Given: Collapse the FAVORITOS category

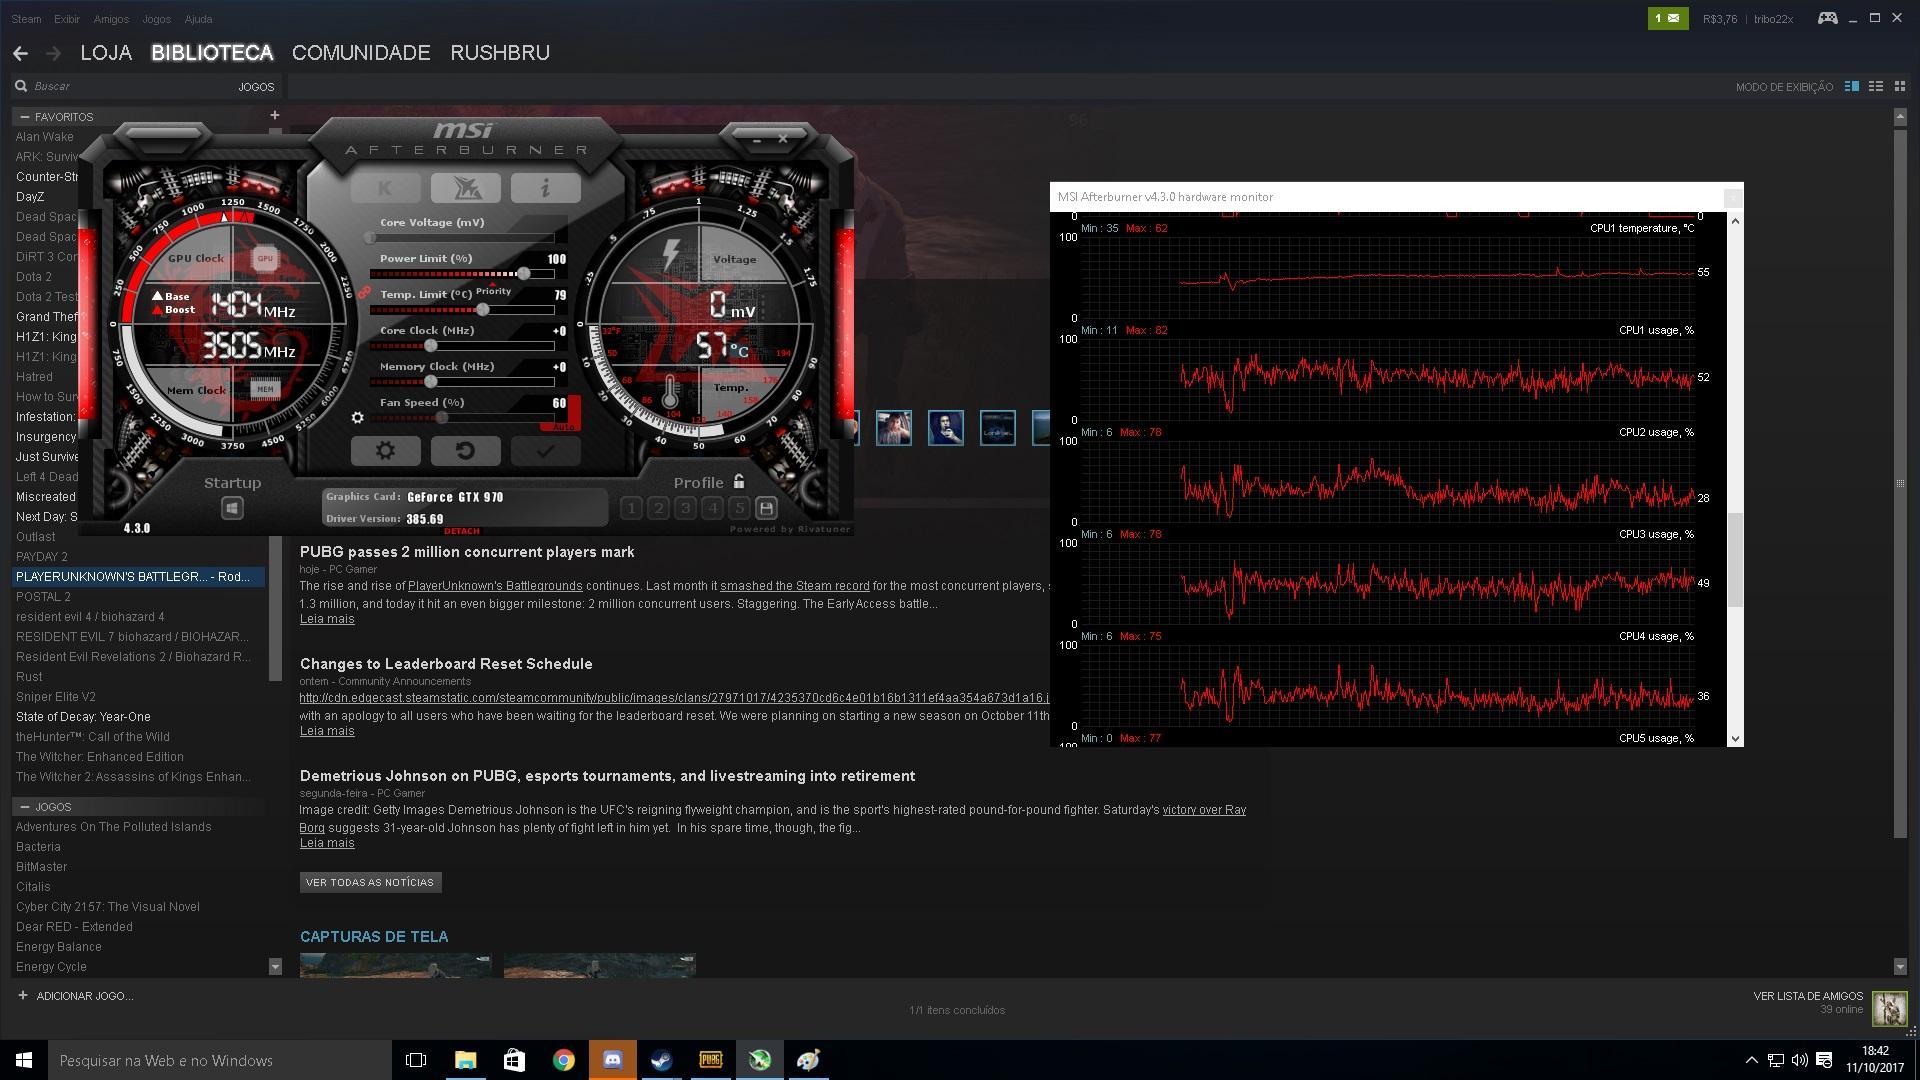Looking at the screenshot, I should 24,117.
